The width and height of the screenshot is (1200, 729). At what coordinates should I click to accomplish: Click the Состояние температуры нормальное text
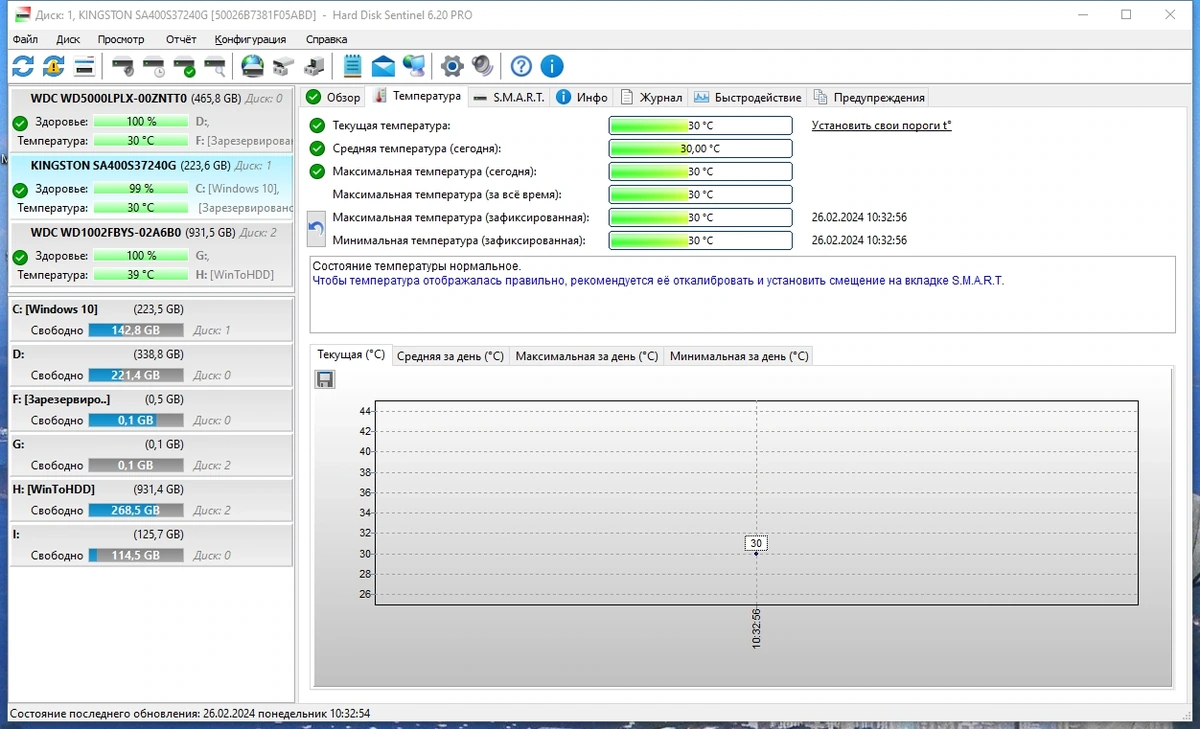(417, 266)
